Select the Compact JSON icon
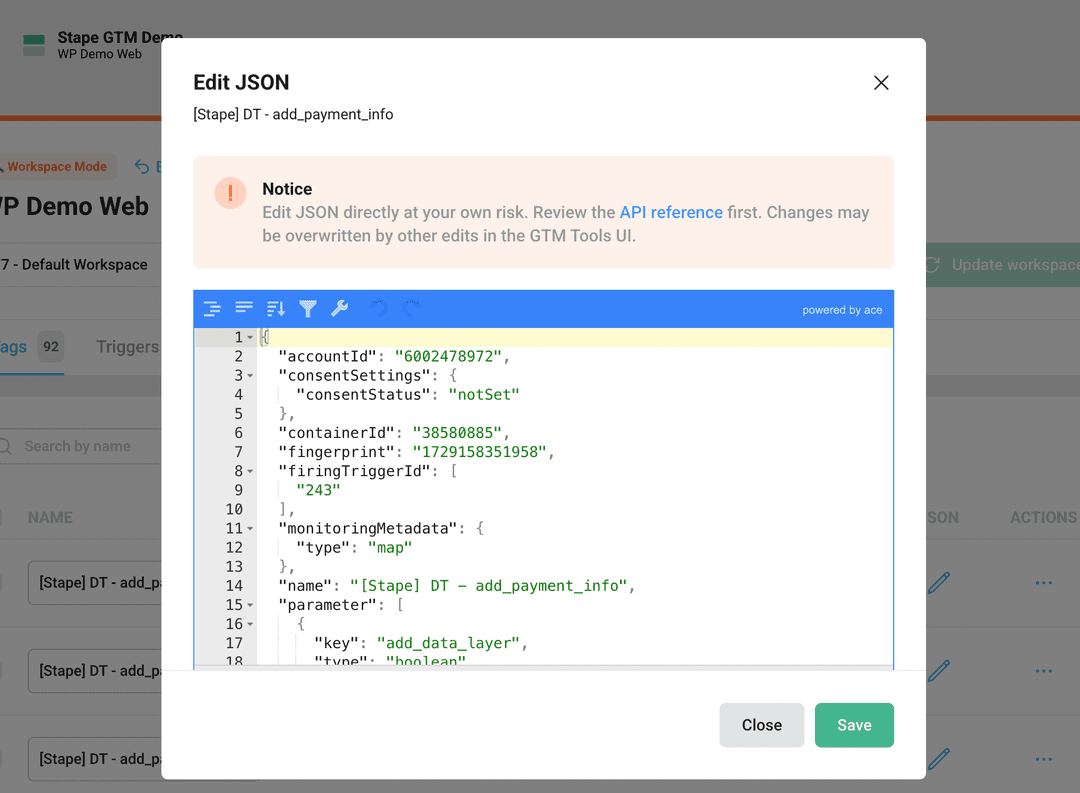 (244, 309)
